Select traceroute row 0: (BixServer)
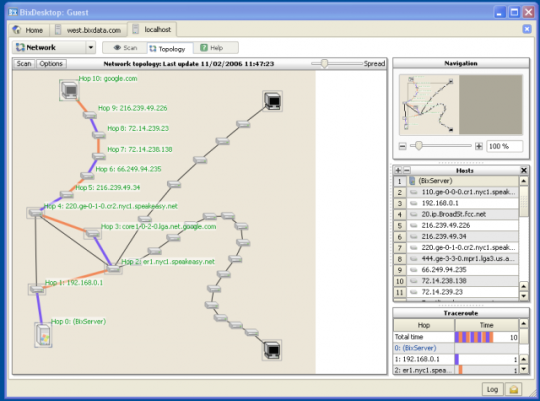 tap(456, 348)
